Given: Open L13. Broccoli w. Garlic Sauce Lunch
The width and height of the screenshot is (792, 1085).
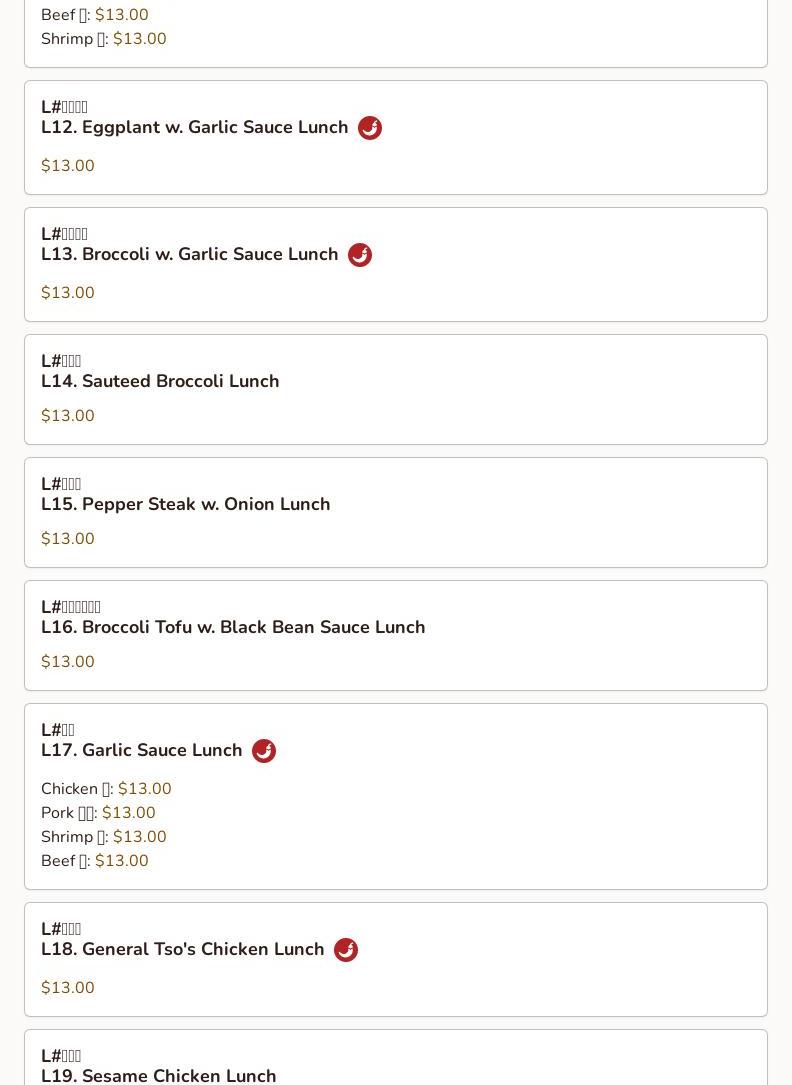Looking at the screenshot, I should (x=396, y=264).
